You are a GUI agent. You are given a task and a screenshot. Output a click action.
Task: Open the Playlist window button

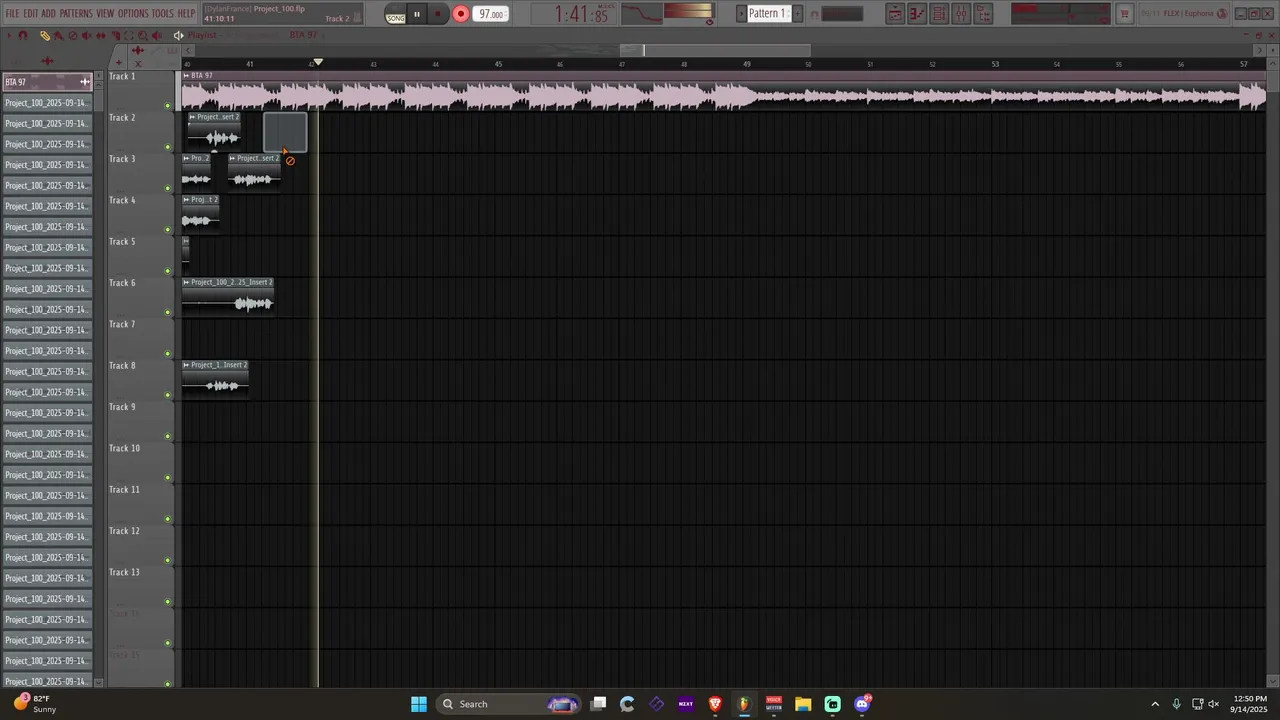(x=895, y=14)
